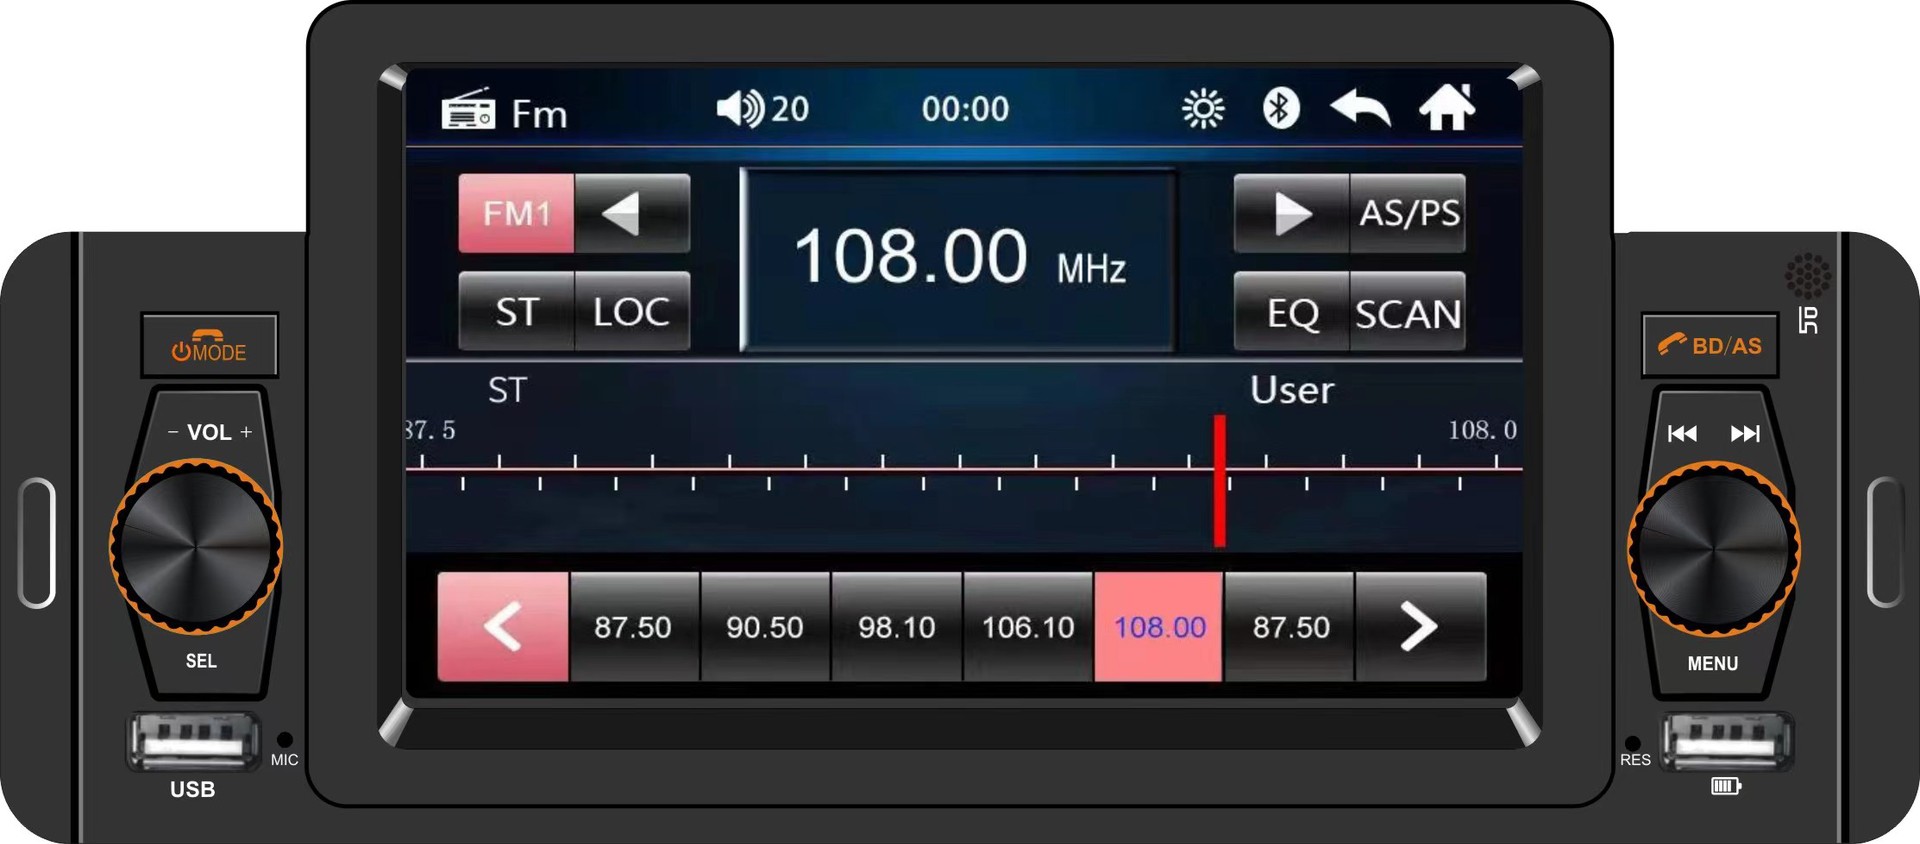Show next presets with right chevron

coord(1420,627)
